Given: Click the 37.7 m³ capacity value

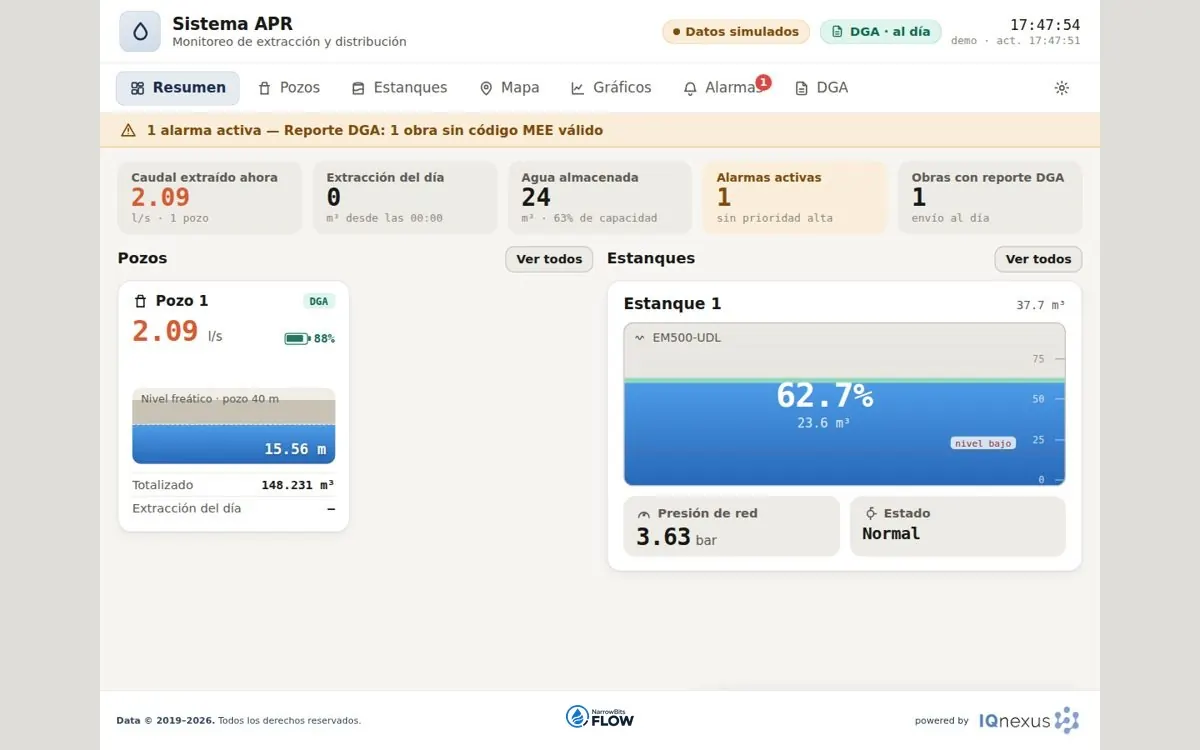Looking at the screenshot, I should (x=1041, y=305).
